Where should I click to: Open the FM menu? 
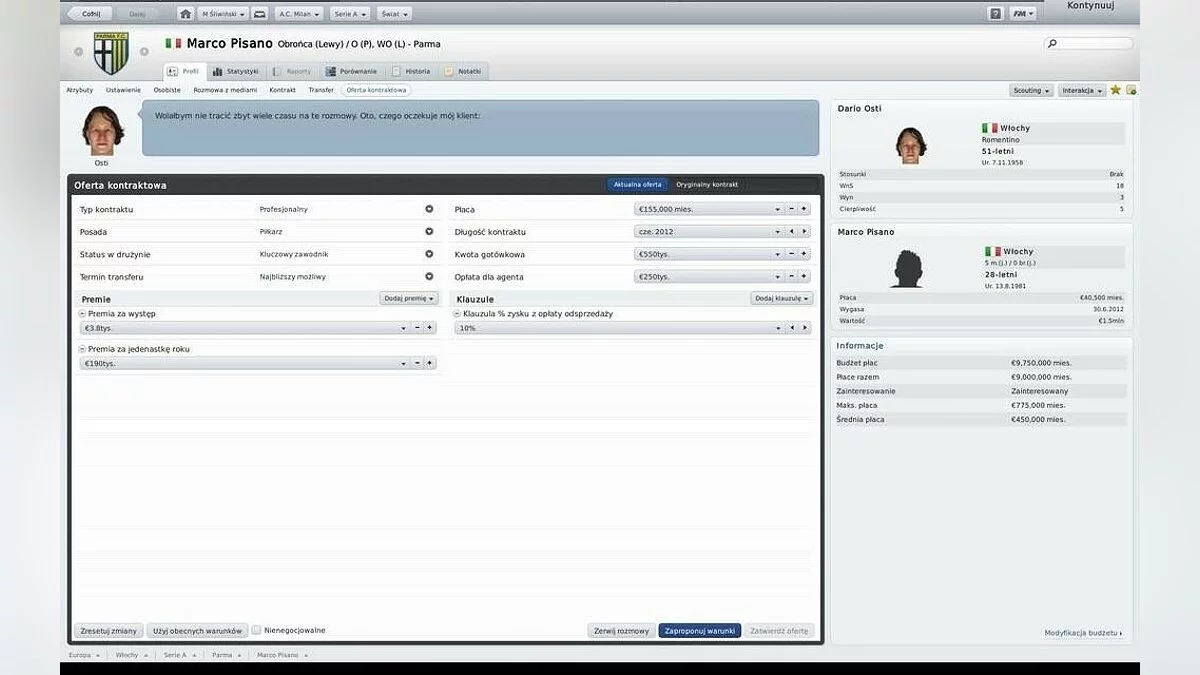click(1023, 14)
